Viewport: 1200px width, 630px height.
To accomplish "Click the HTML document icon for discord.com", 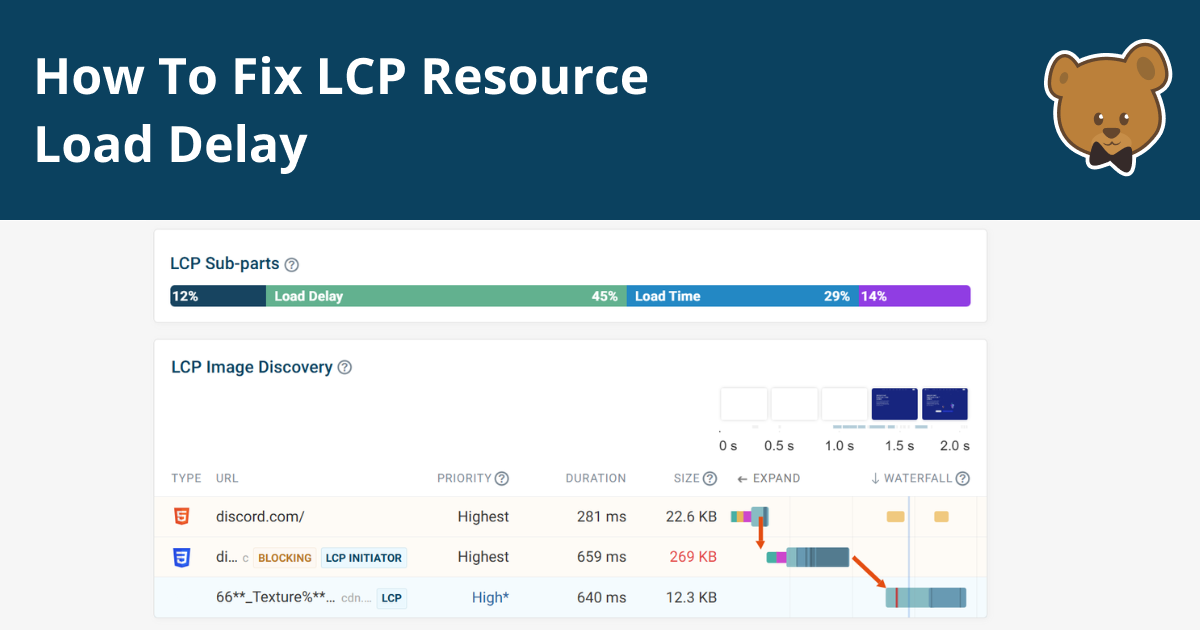I will pyautogui.click(x=184, y=516).
